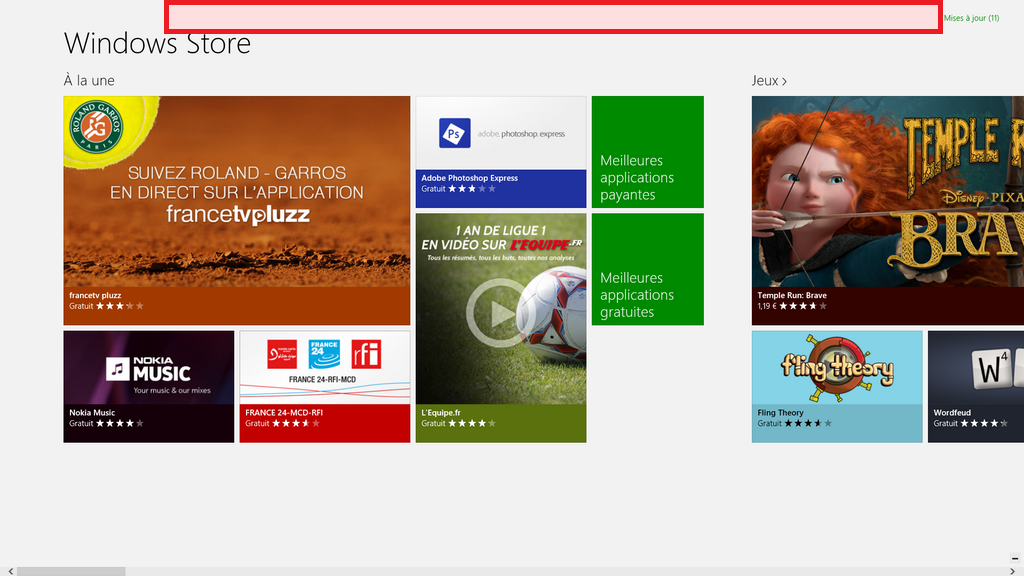Image resolution: width=1024 pixels, height=576 pixels.
Task: Open Meilleures applications payantes tile
Action: click(648, 152)
